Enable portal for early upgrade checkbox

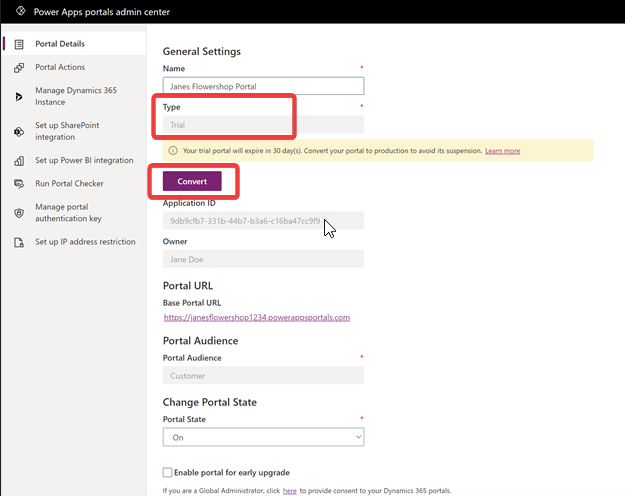(167, 472)
